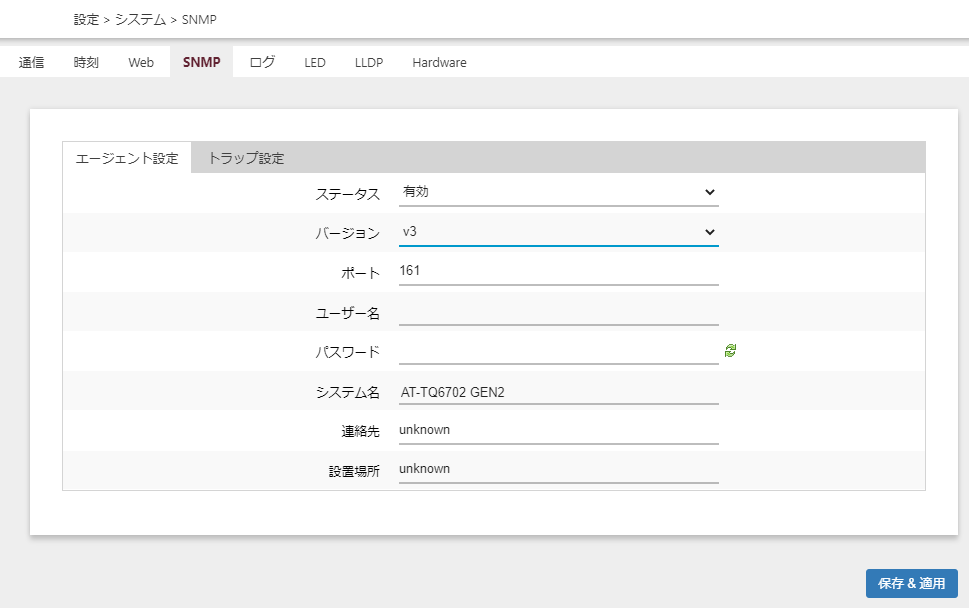The width and height of the screenshot is (969, 608).
Task: Select the SNMP tab
Action: pyautogui.click(x=201, y=62)
